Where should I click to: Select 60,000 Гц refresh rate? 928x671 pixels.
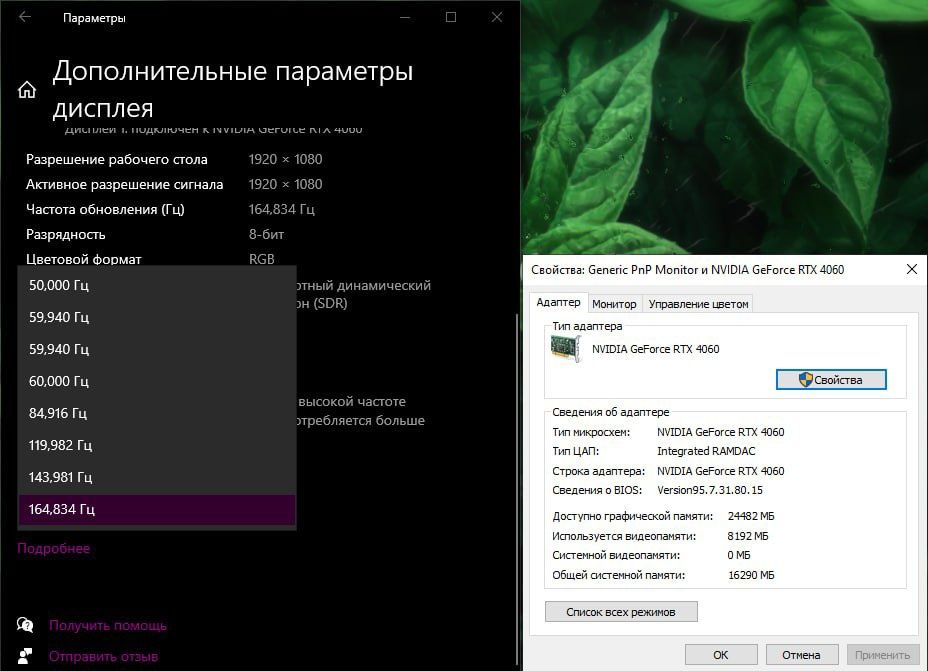click(157, 381)
